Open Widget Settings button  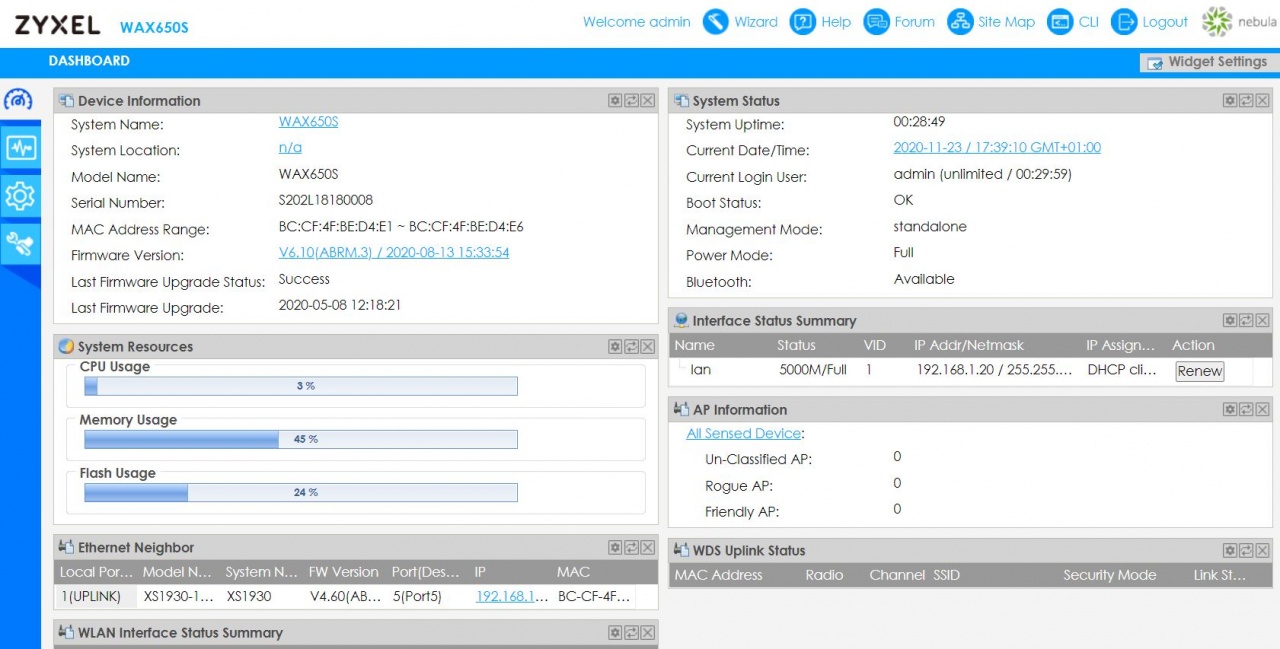click(x=1207, y=62)
